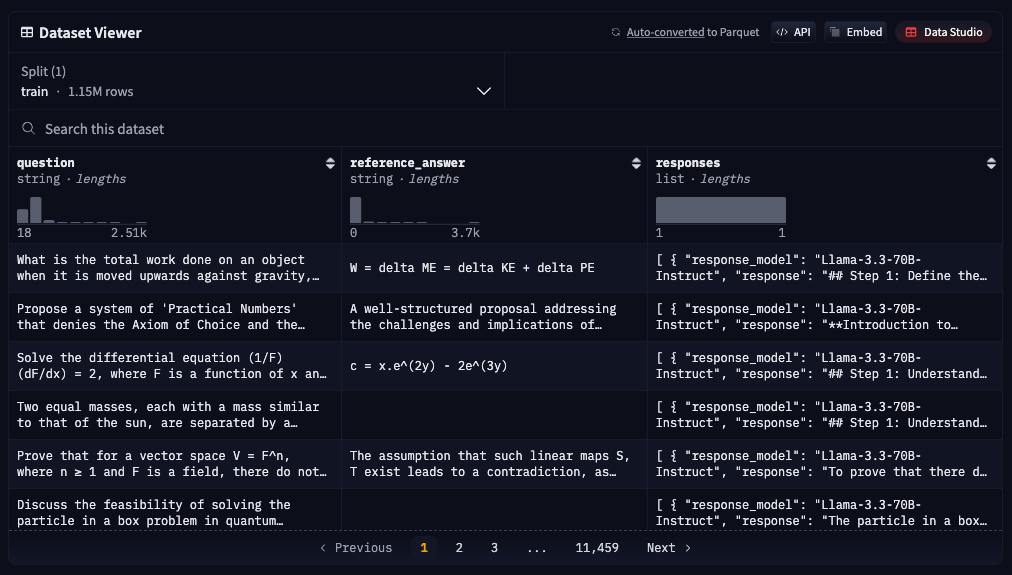The image size is (1012, 575).
Task: Jump to last page 11,459
Action: pyautogui.click(x=597, y=548)
